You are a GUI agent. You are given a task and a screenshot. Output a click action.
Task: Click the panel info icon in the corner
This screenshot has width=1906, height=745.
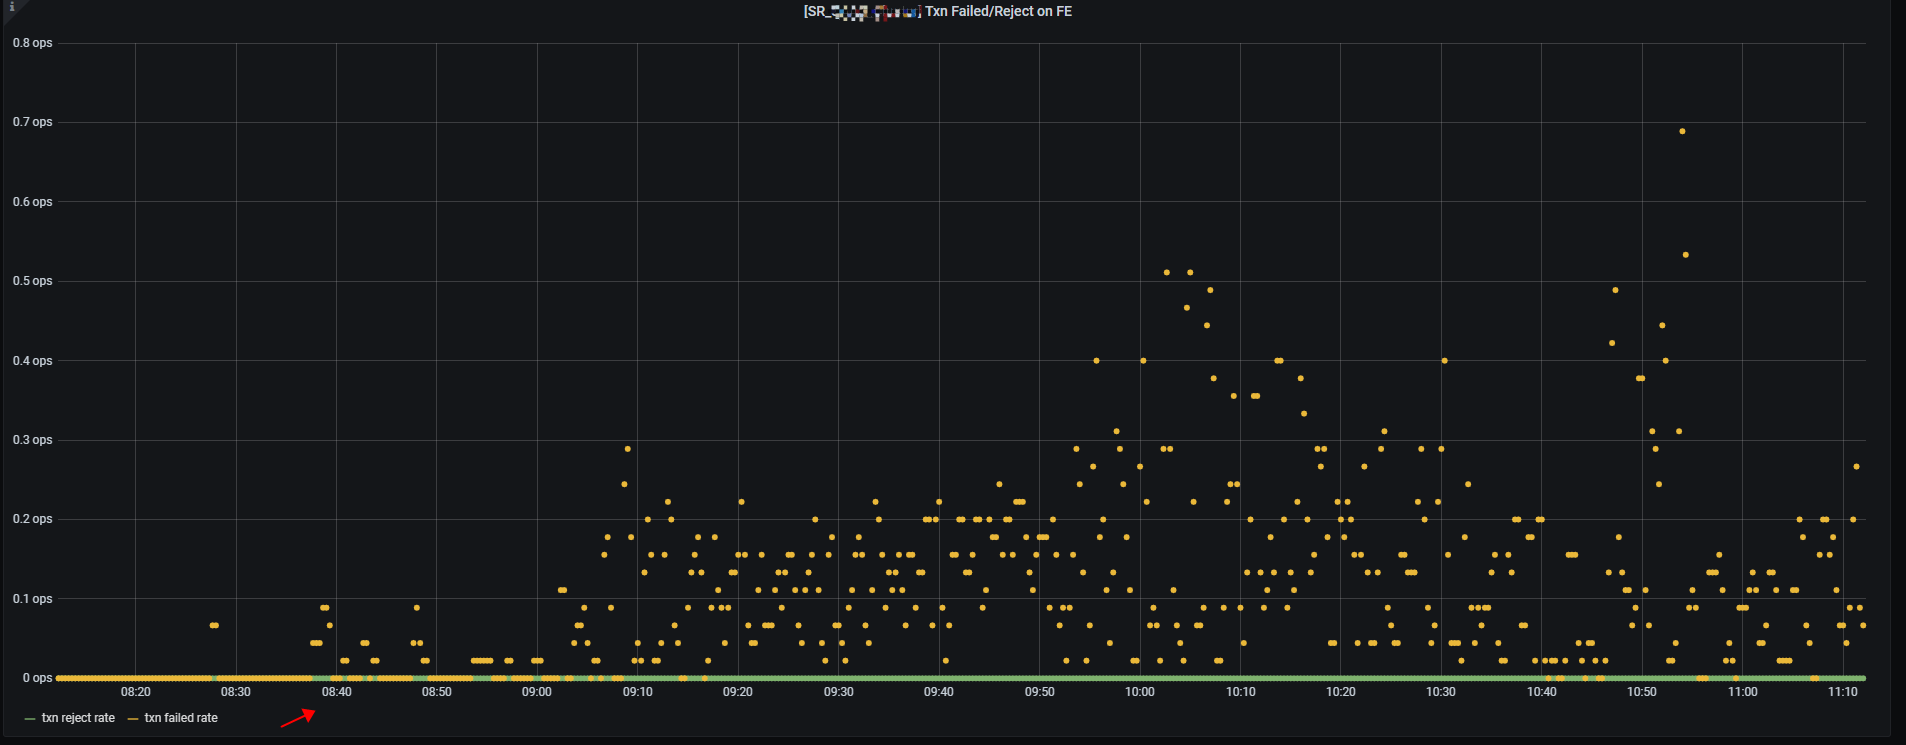pos(11,7)
